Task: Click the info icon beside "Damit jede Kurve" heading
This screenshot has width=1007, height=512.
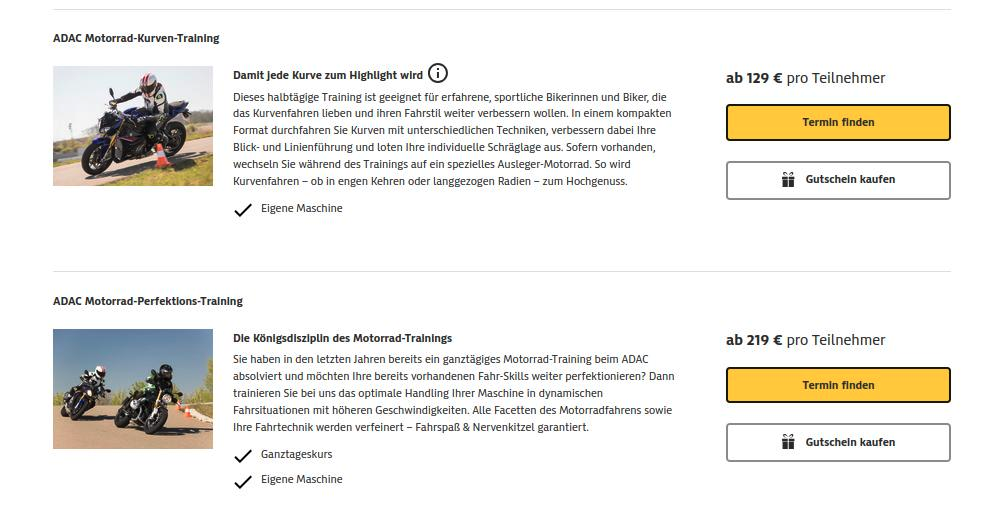Action: click(x=438, y=74)
